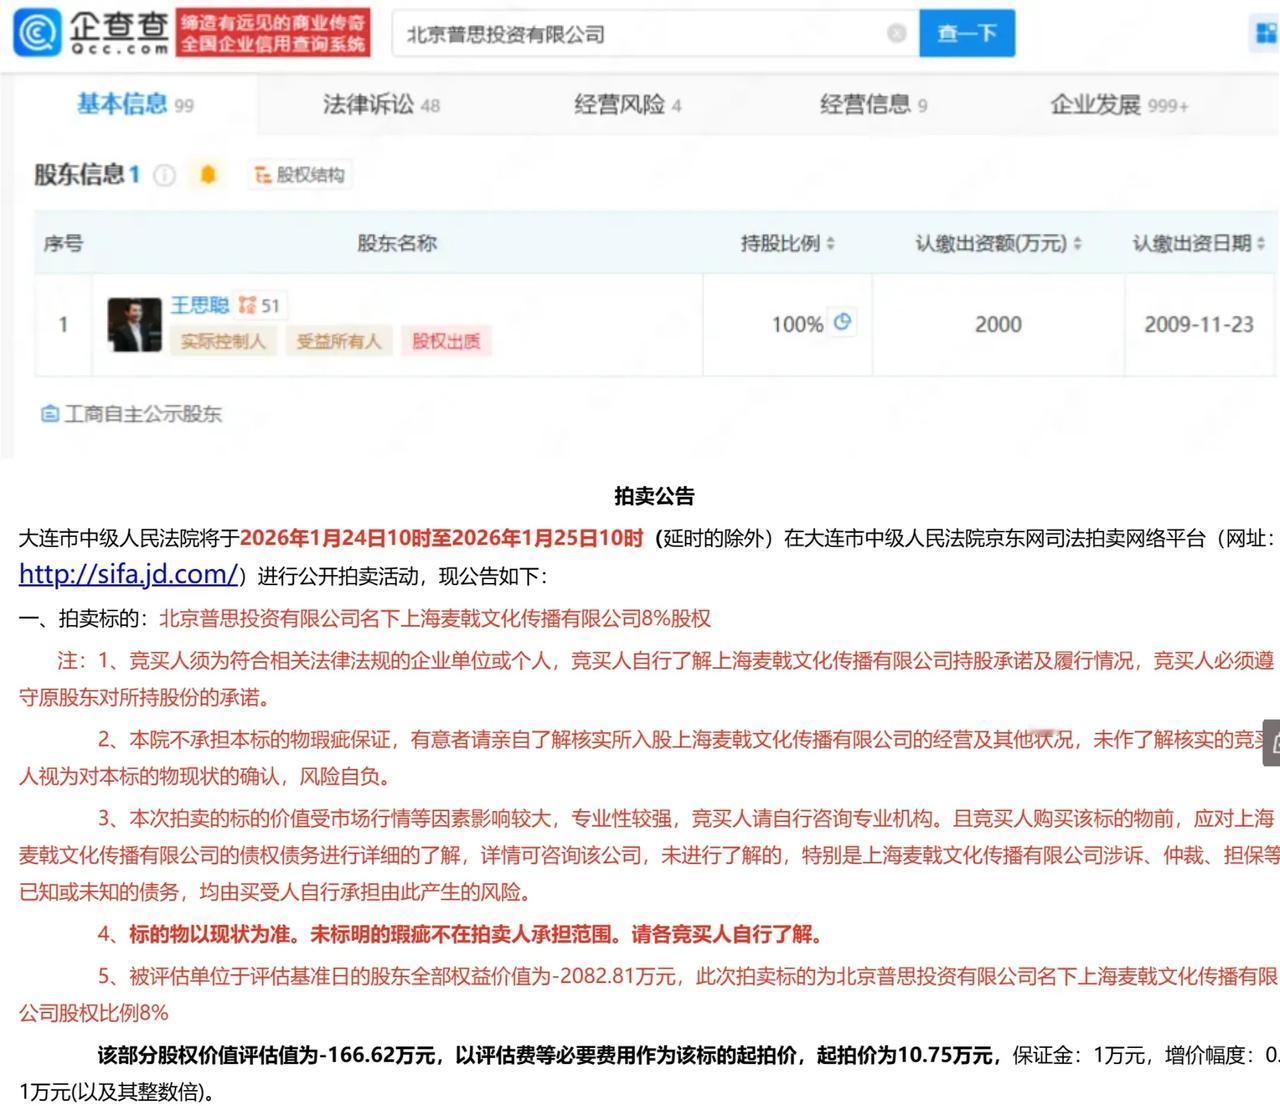The image size is (1280, 1106).
Task: Click the blue app grid icon at top right
Action: (x=1266, y=34)
